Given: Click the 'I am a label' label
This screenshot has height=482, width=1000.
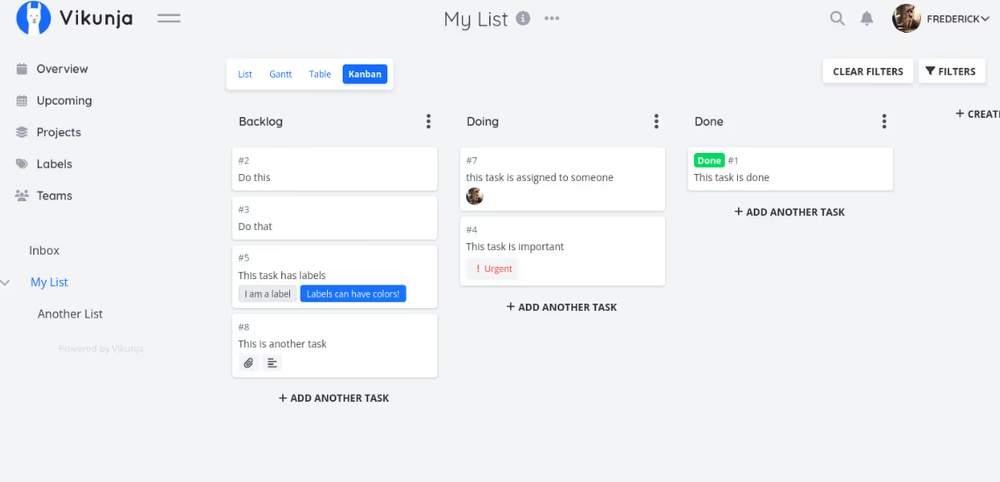Looking at the screenshot, I should coord(268,294).
